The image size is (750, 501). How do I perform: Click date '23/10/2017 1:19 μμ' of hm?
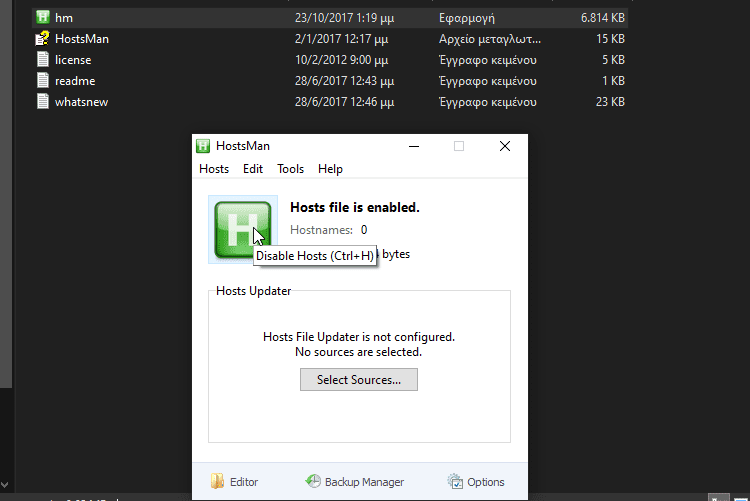(x=344, y=18)
